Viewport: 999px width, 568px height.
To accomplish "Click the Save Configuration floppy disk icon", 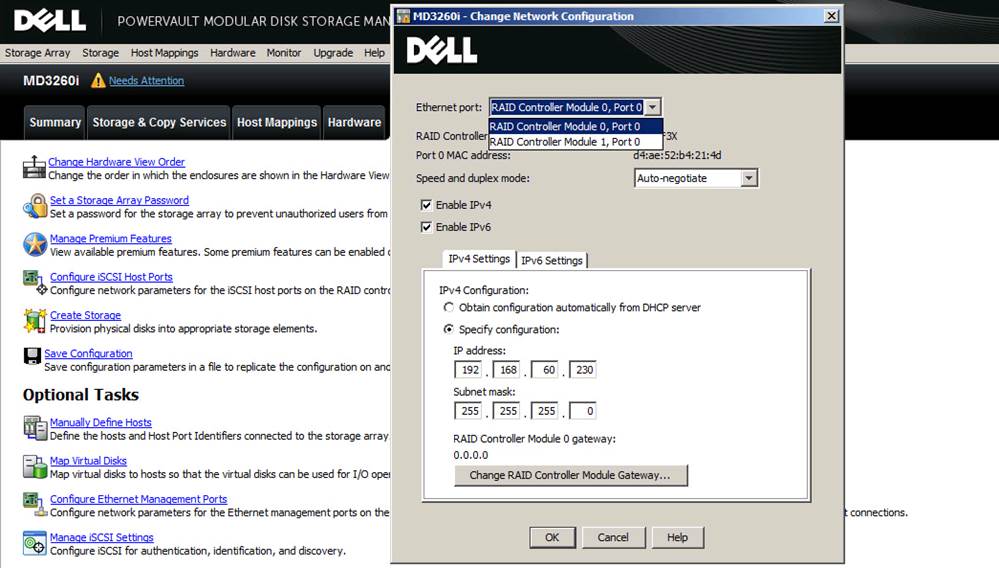I will click(x=32, y=356).
